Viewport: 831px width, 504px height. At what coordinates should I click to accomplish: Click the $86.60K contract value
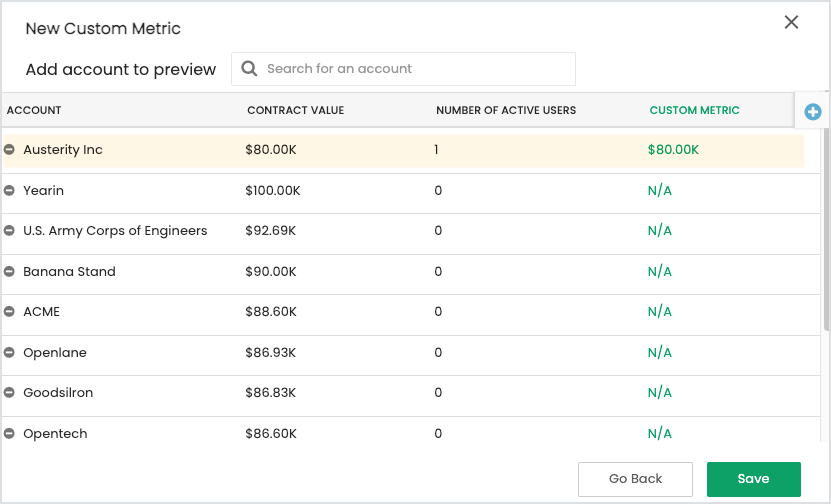tap(271, 434)
